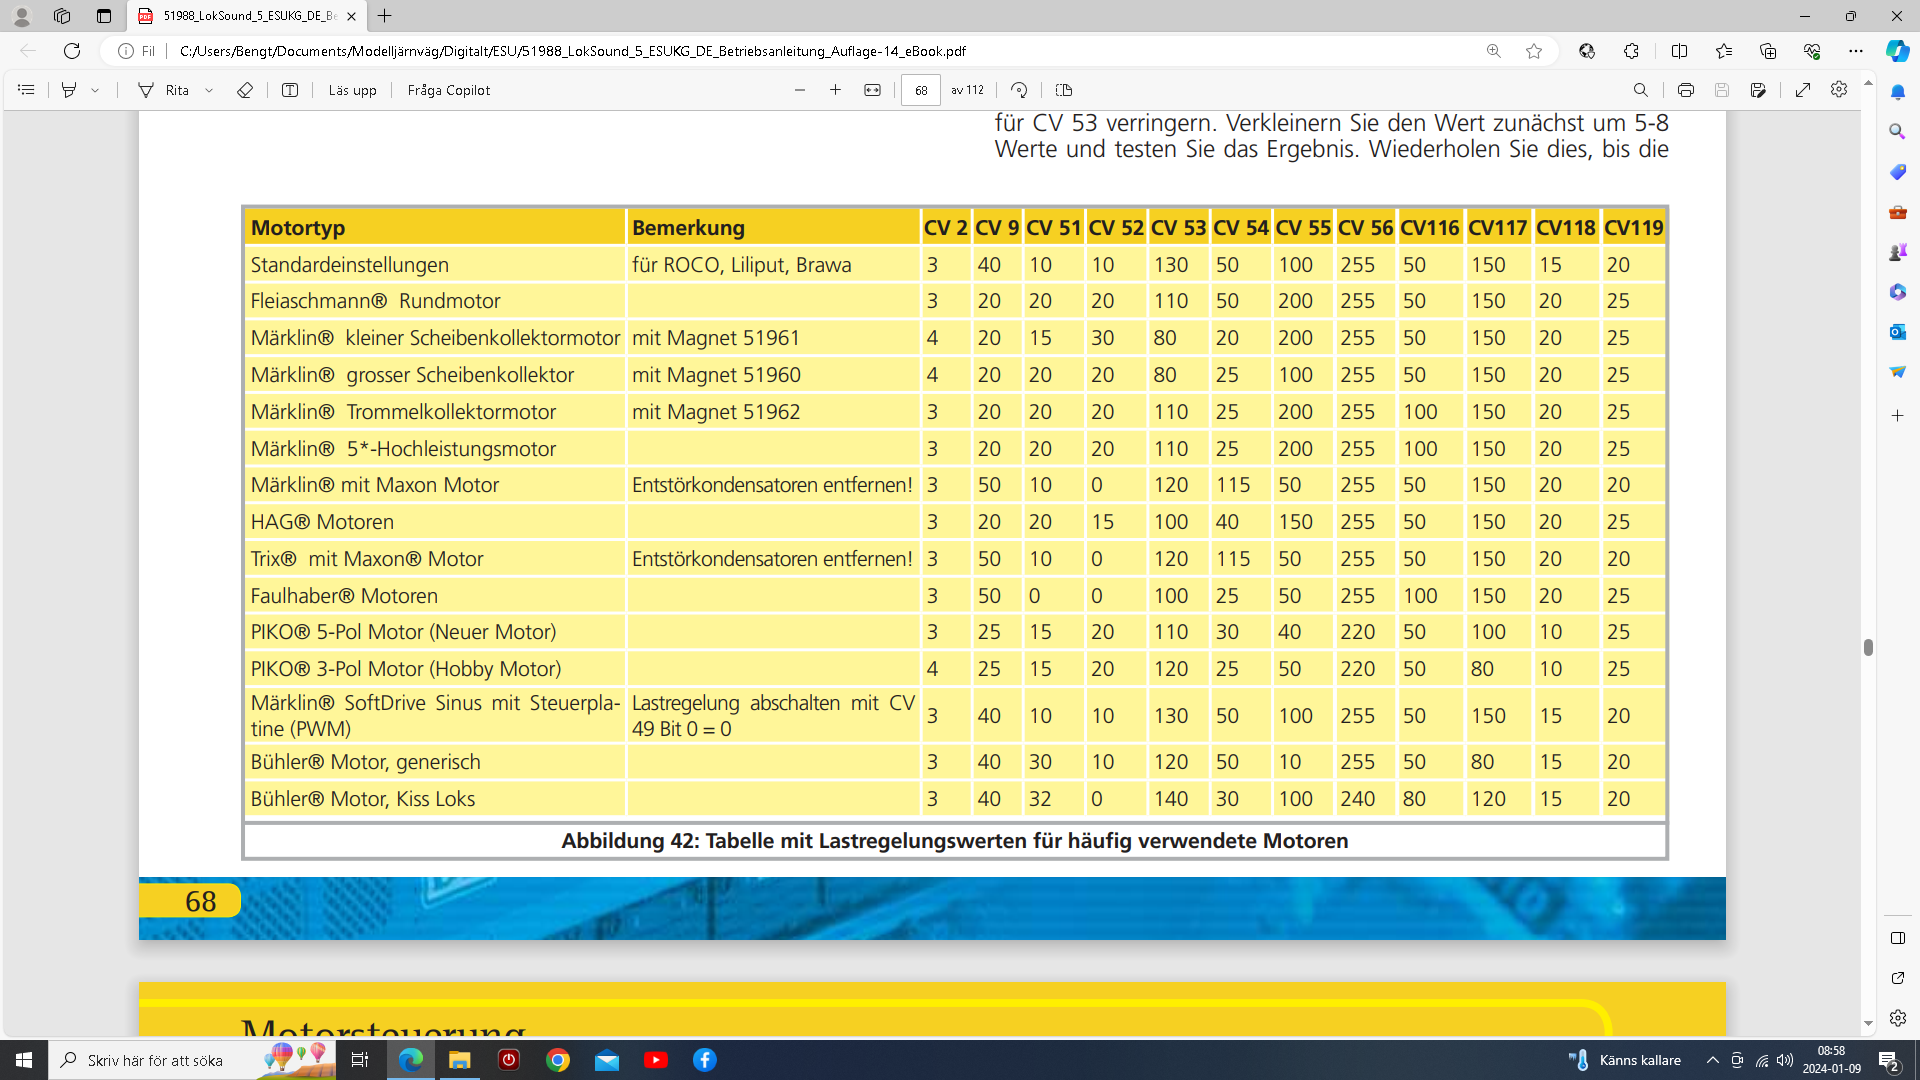
Task: Open sidebar tools briefcase icon
Action: 1897,212
